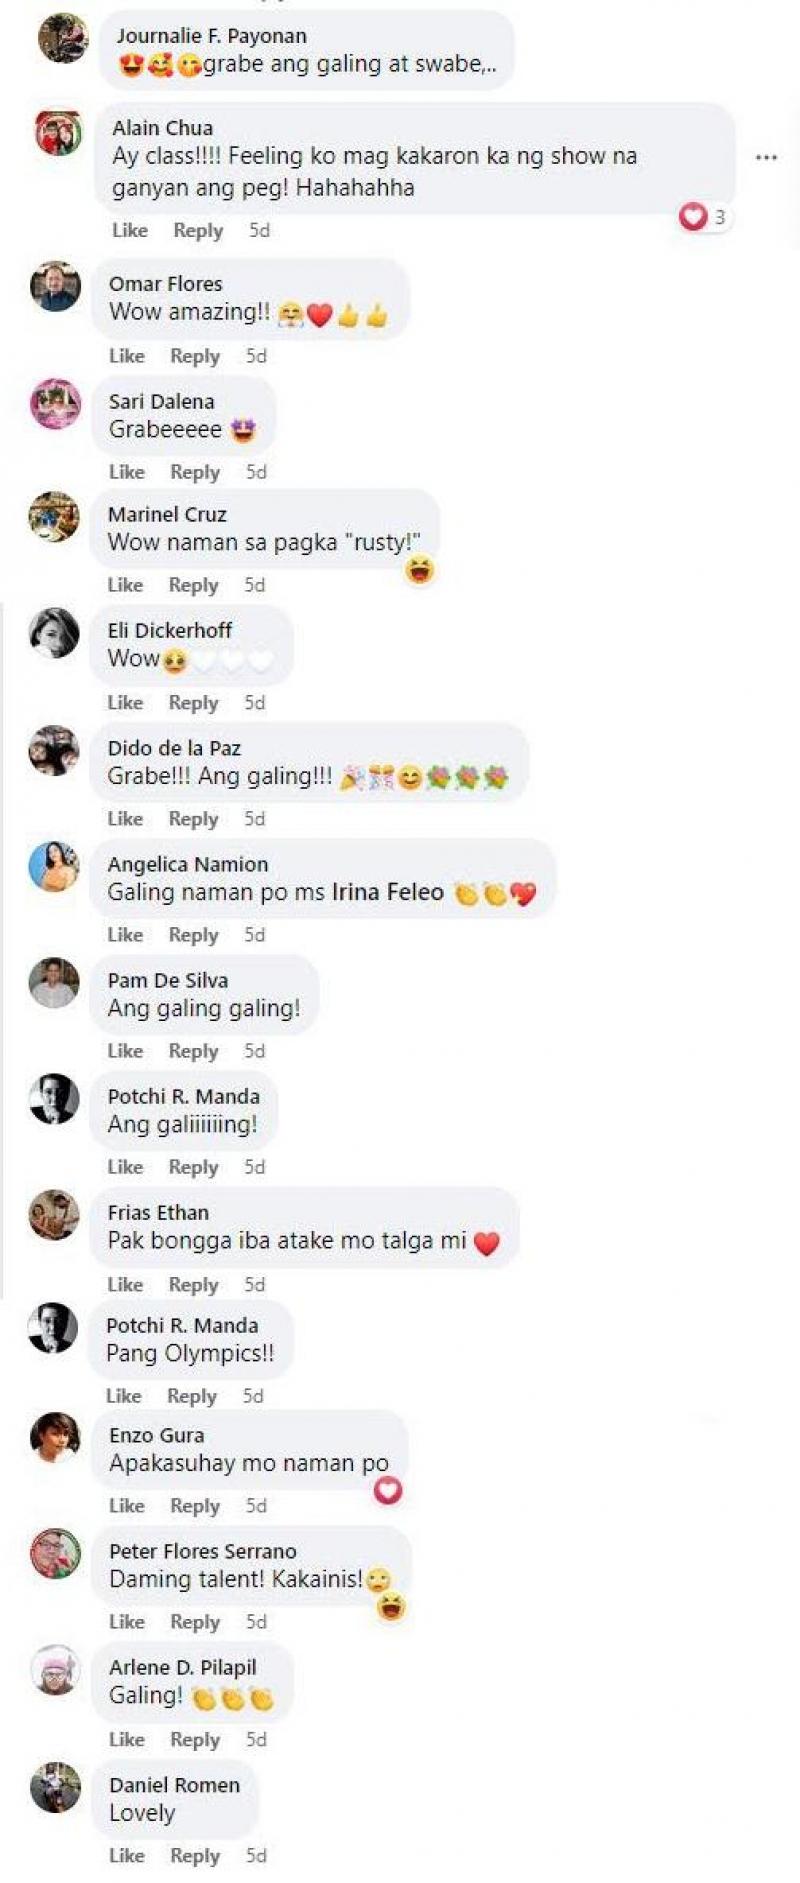
Task: Click Eli Dickerhoff's avatar
Action: (x=54, y=633)
